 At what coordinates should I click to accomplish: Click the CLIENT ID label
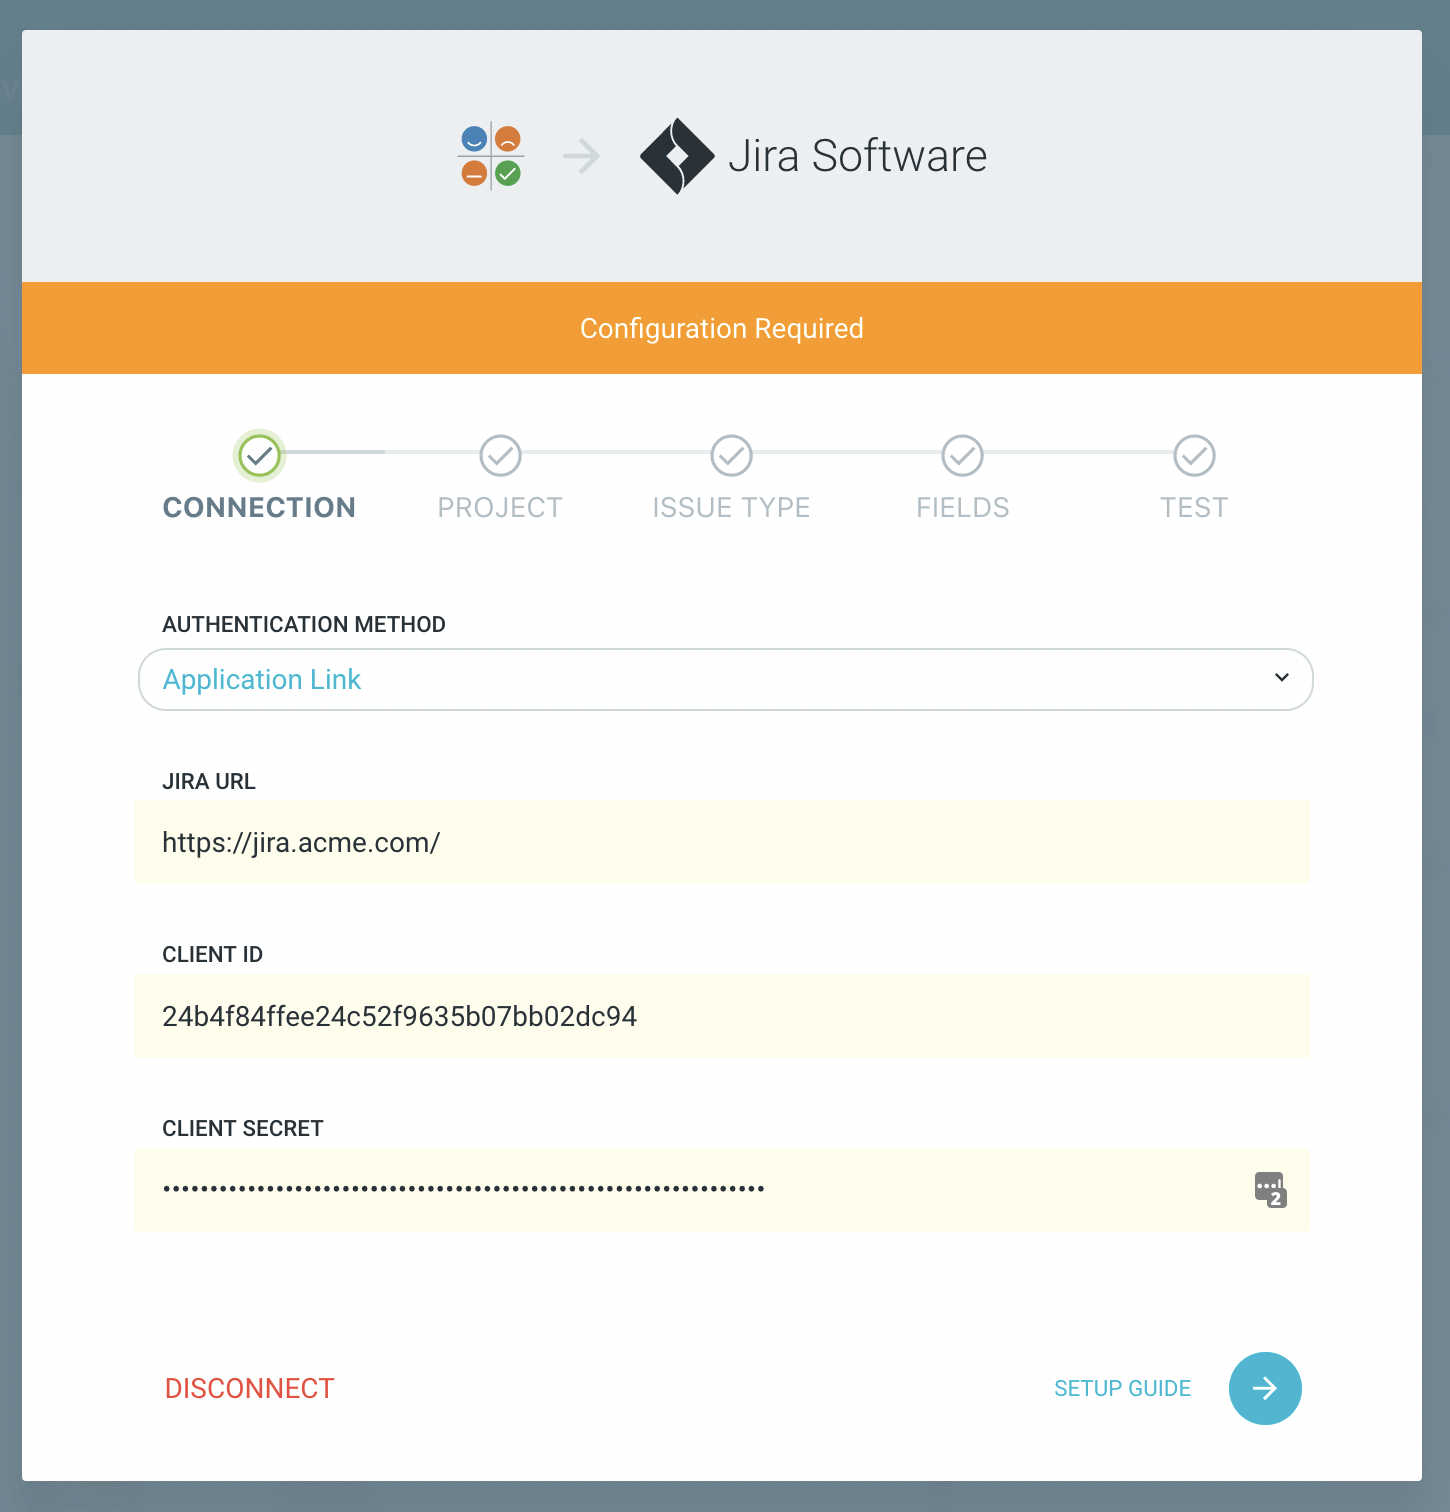[x=212, y=954]
